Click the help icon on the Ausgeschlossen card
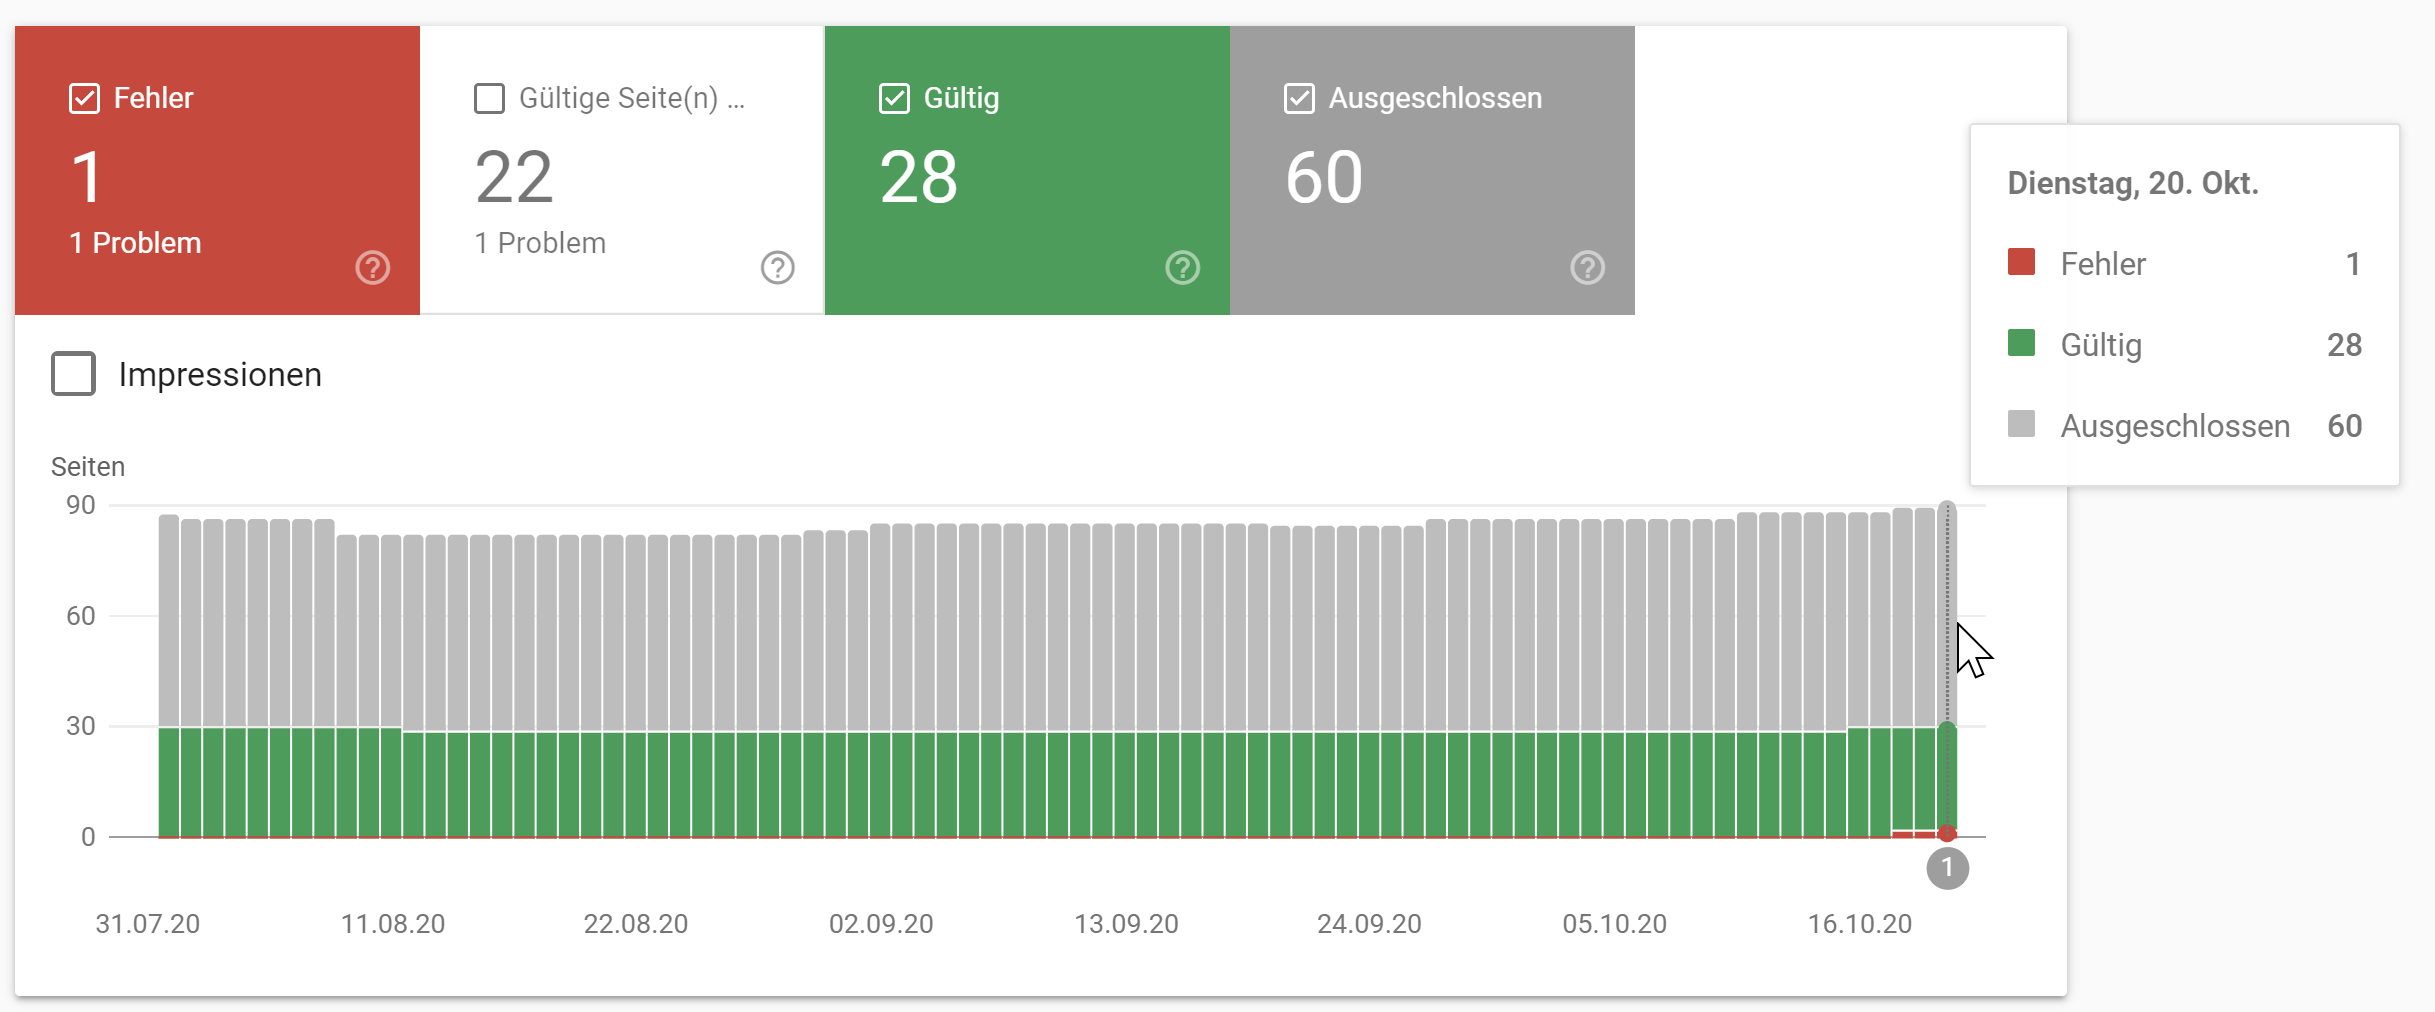 (1587, 268)
